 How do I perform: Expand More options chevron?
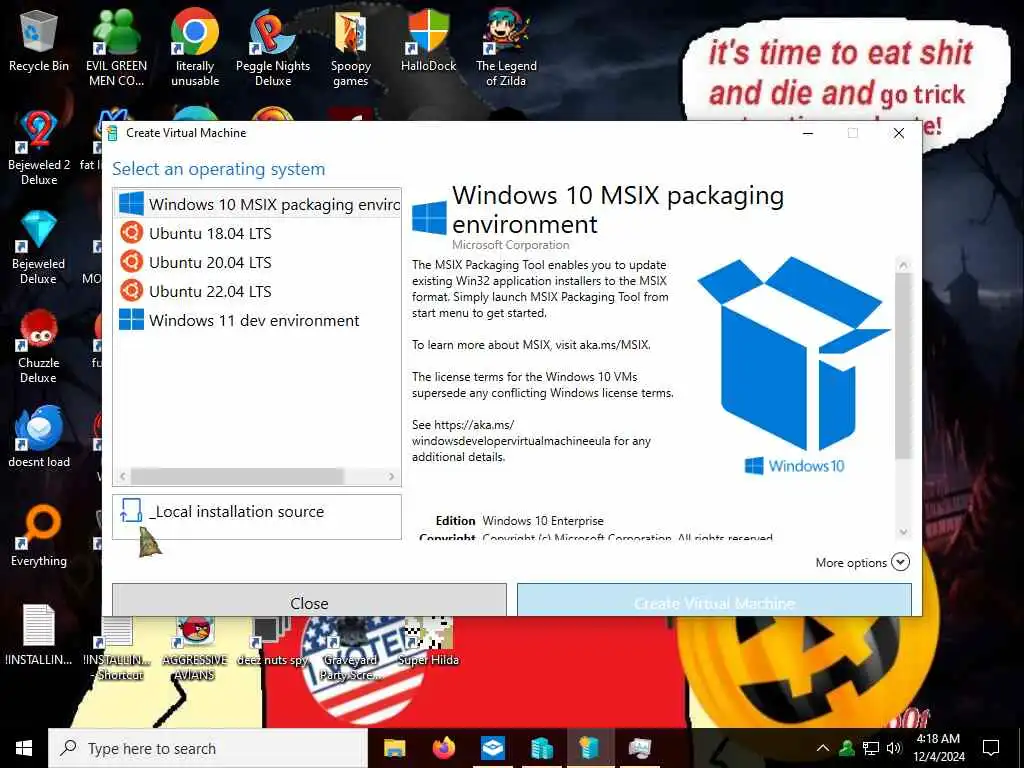[901, 562]
